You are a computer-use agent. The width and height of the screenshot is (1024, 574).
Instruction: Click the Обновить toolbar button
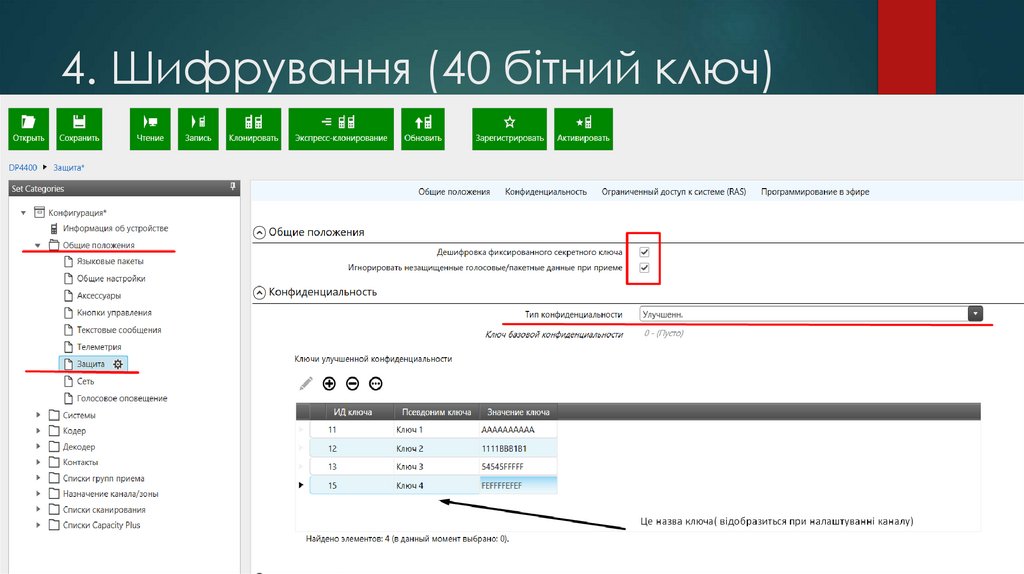point(423,129)
